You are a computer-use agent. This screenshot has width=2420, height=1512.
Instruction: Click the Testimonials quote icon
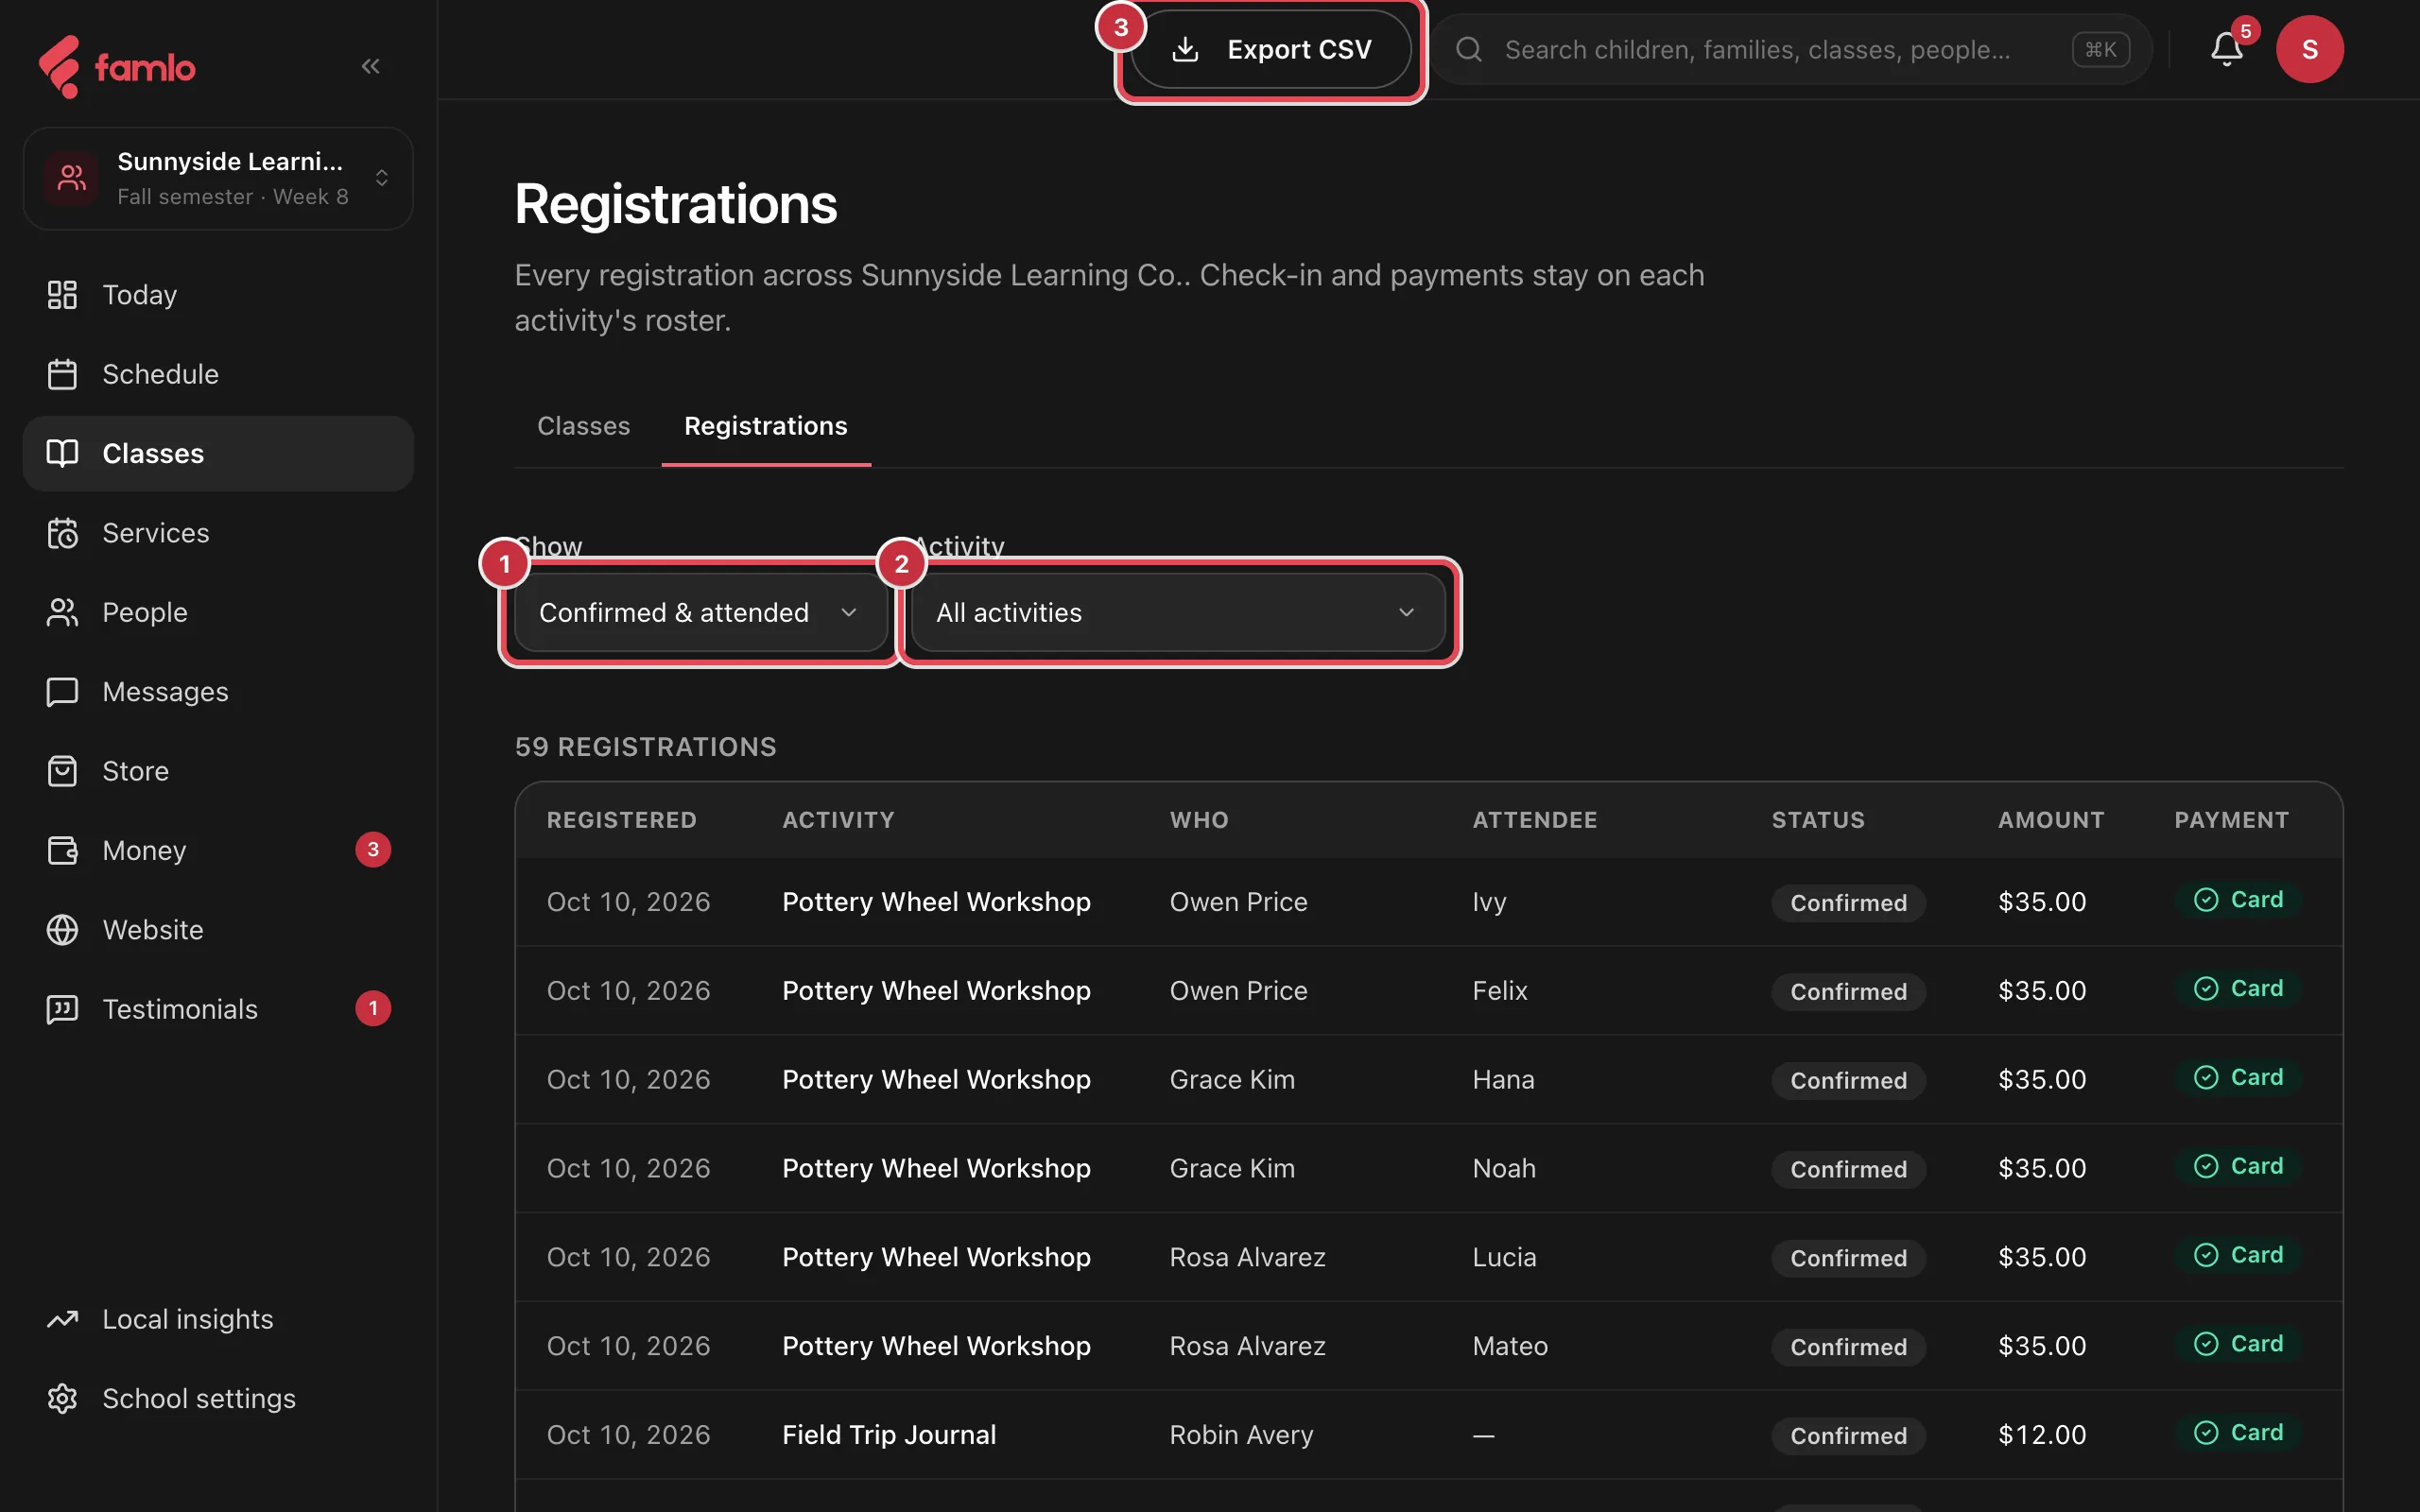(x=62, y=1009)
